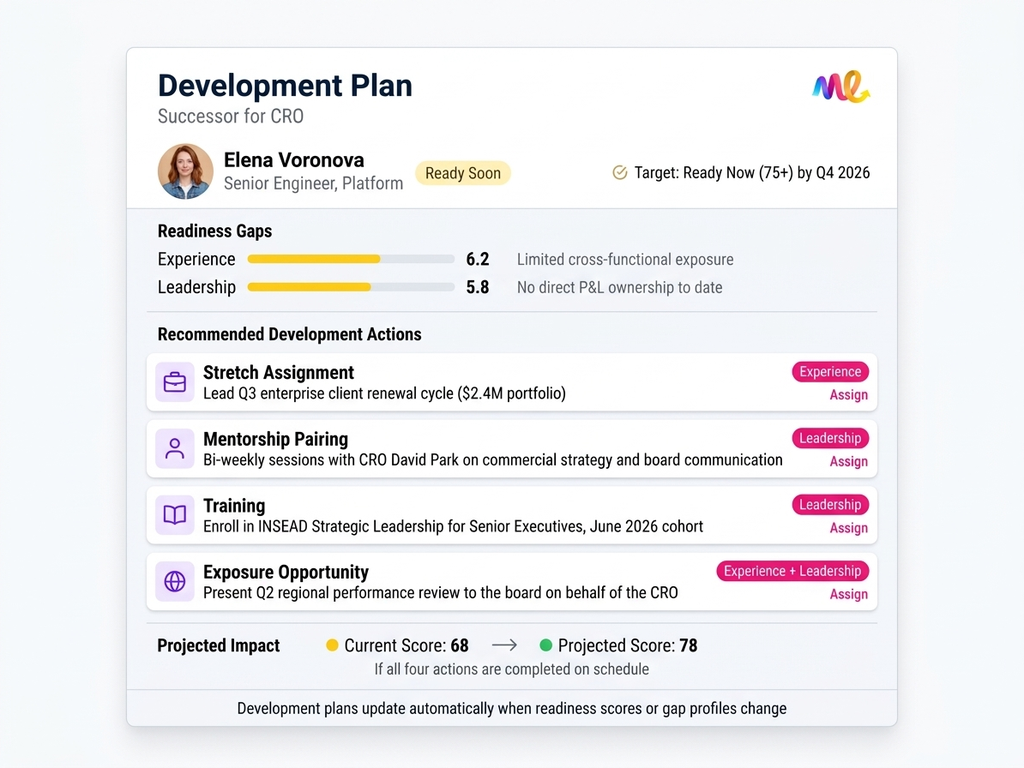
Task: Click the Leadership readiness bar showing 5.8
Action: [350, 287]
